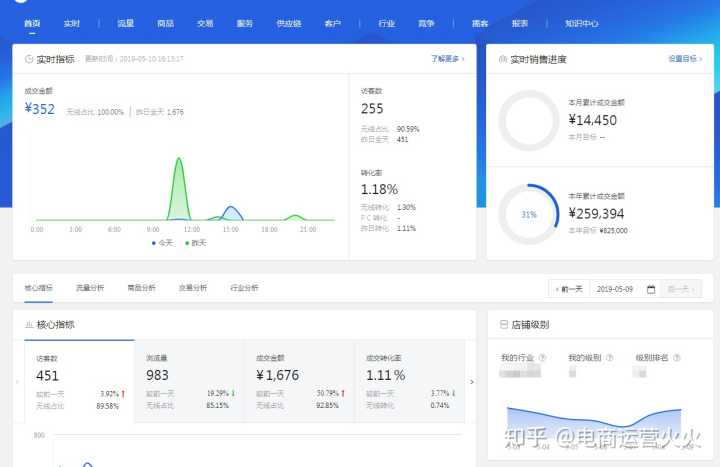Click the help icon next to 我的行业
Viewport: 720px width, 467px height.
542,358
